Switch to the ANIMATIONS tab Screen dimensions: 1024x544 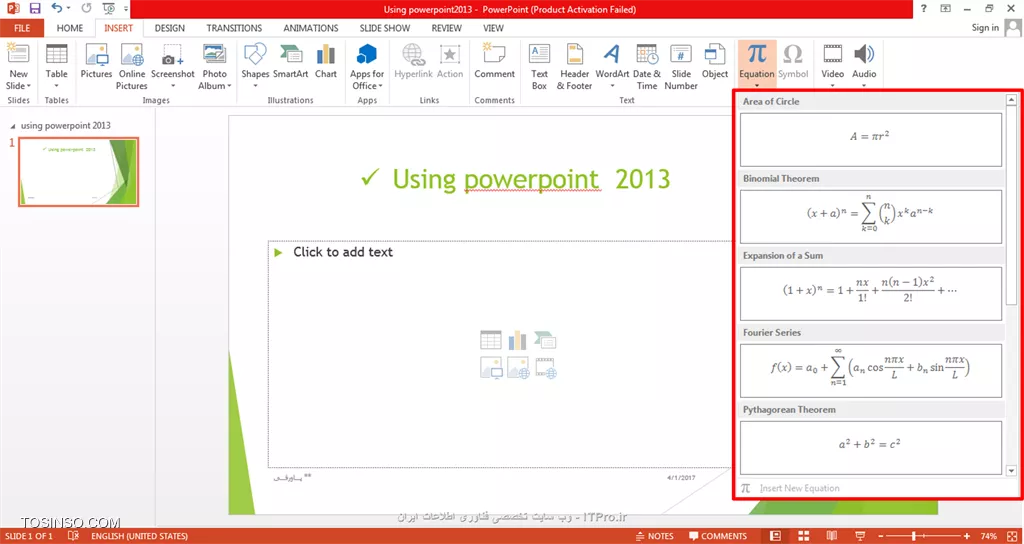point(311,28)
